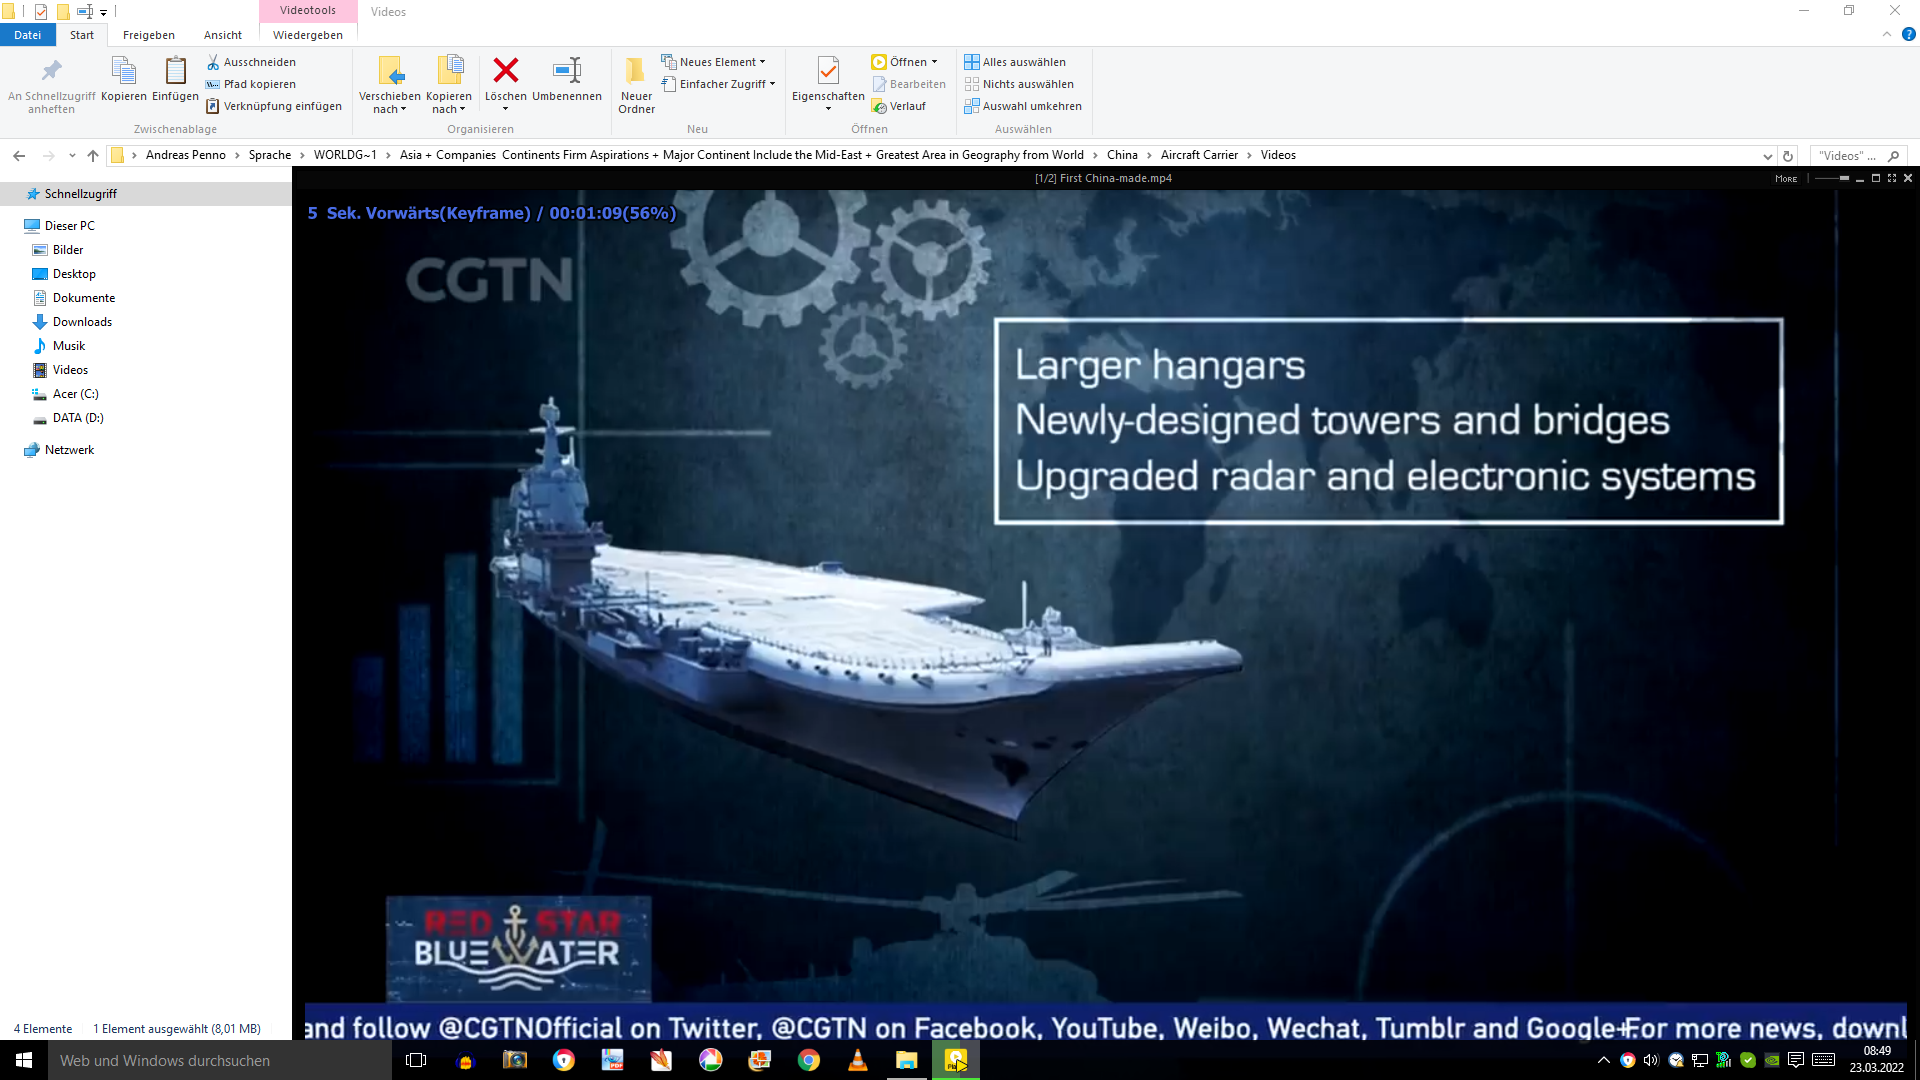1920x1080 pixels.
Task: Click Auswahl umkehren
Action: click(1023, 106)
